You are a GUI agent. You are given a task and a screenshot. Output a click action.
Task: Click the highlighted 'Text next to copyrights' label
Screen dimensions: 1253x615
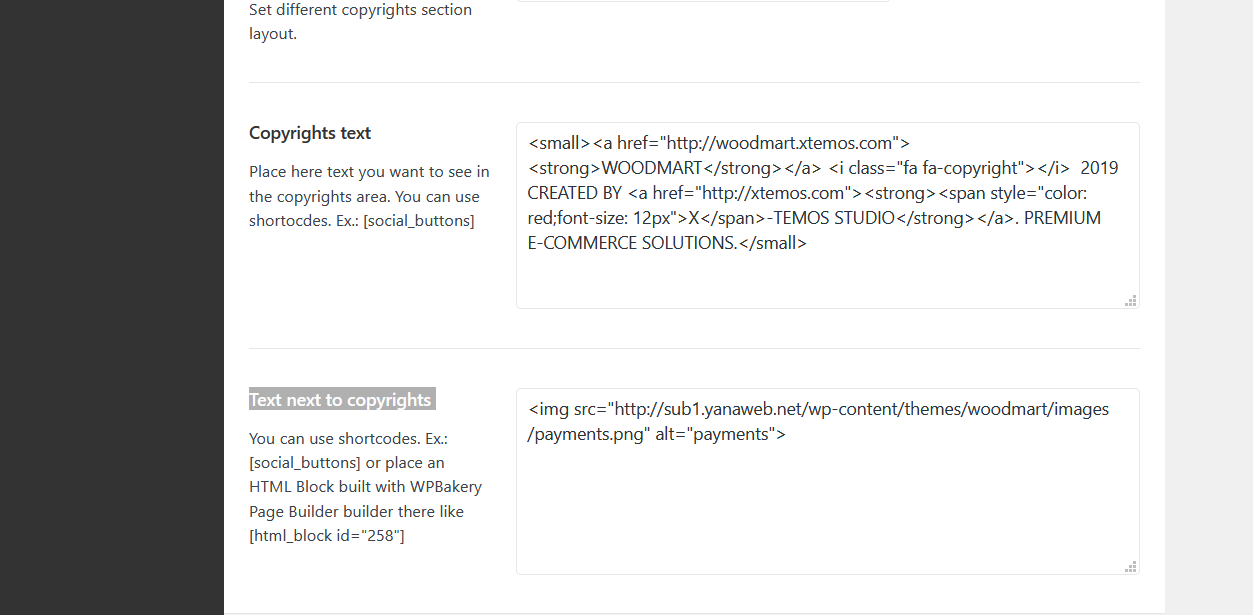coord(341,400)
